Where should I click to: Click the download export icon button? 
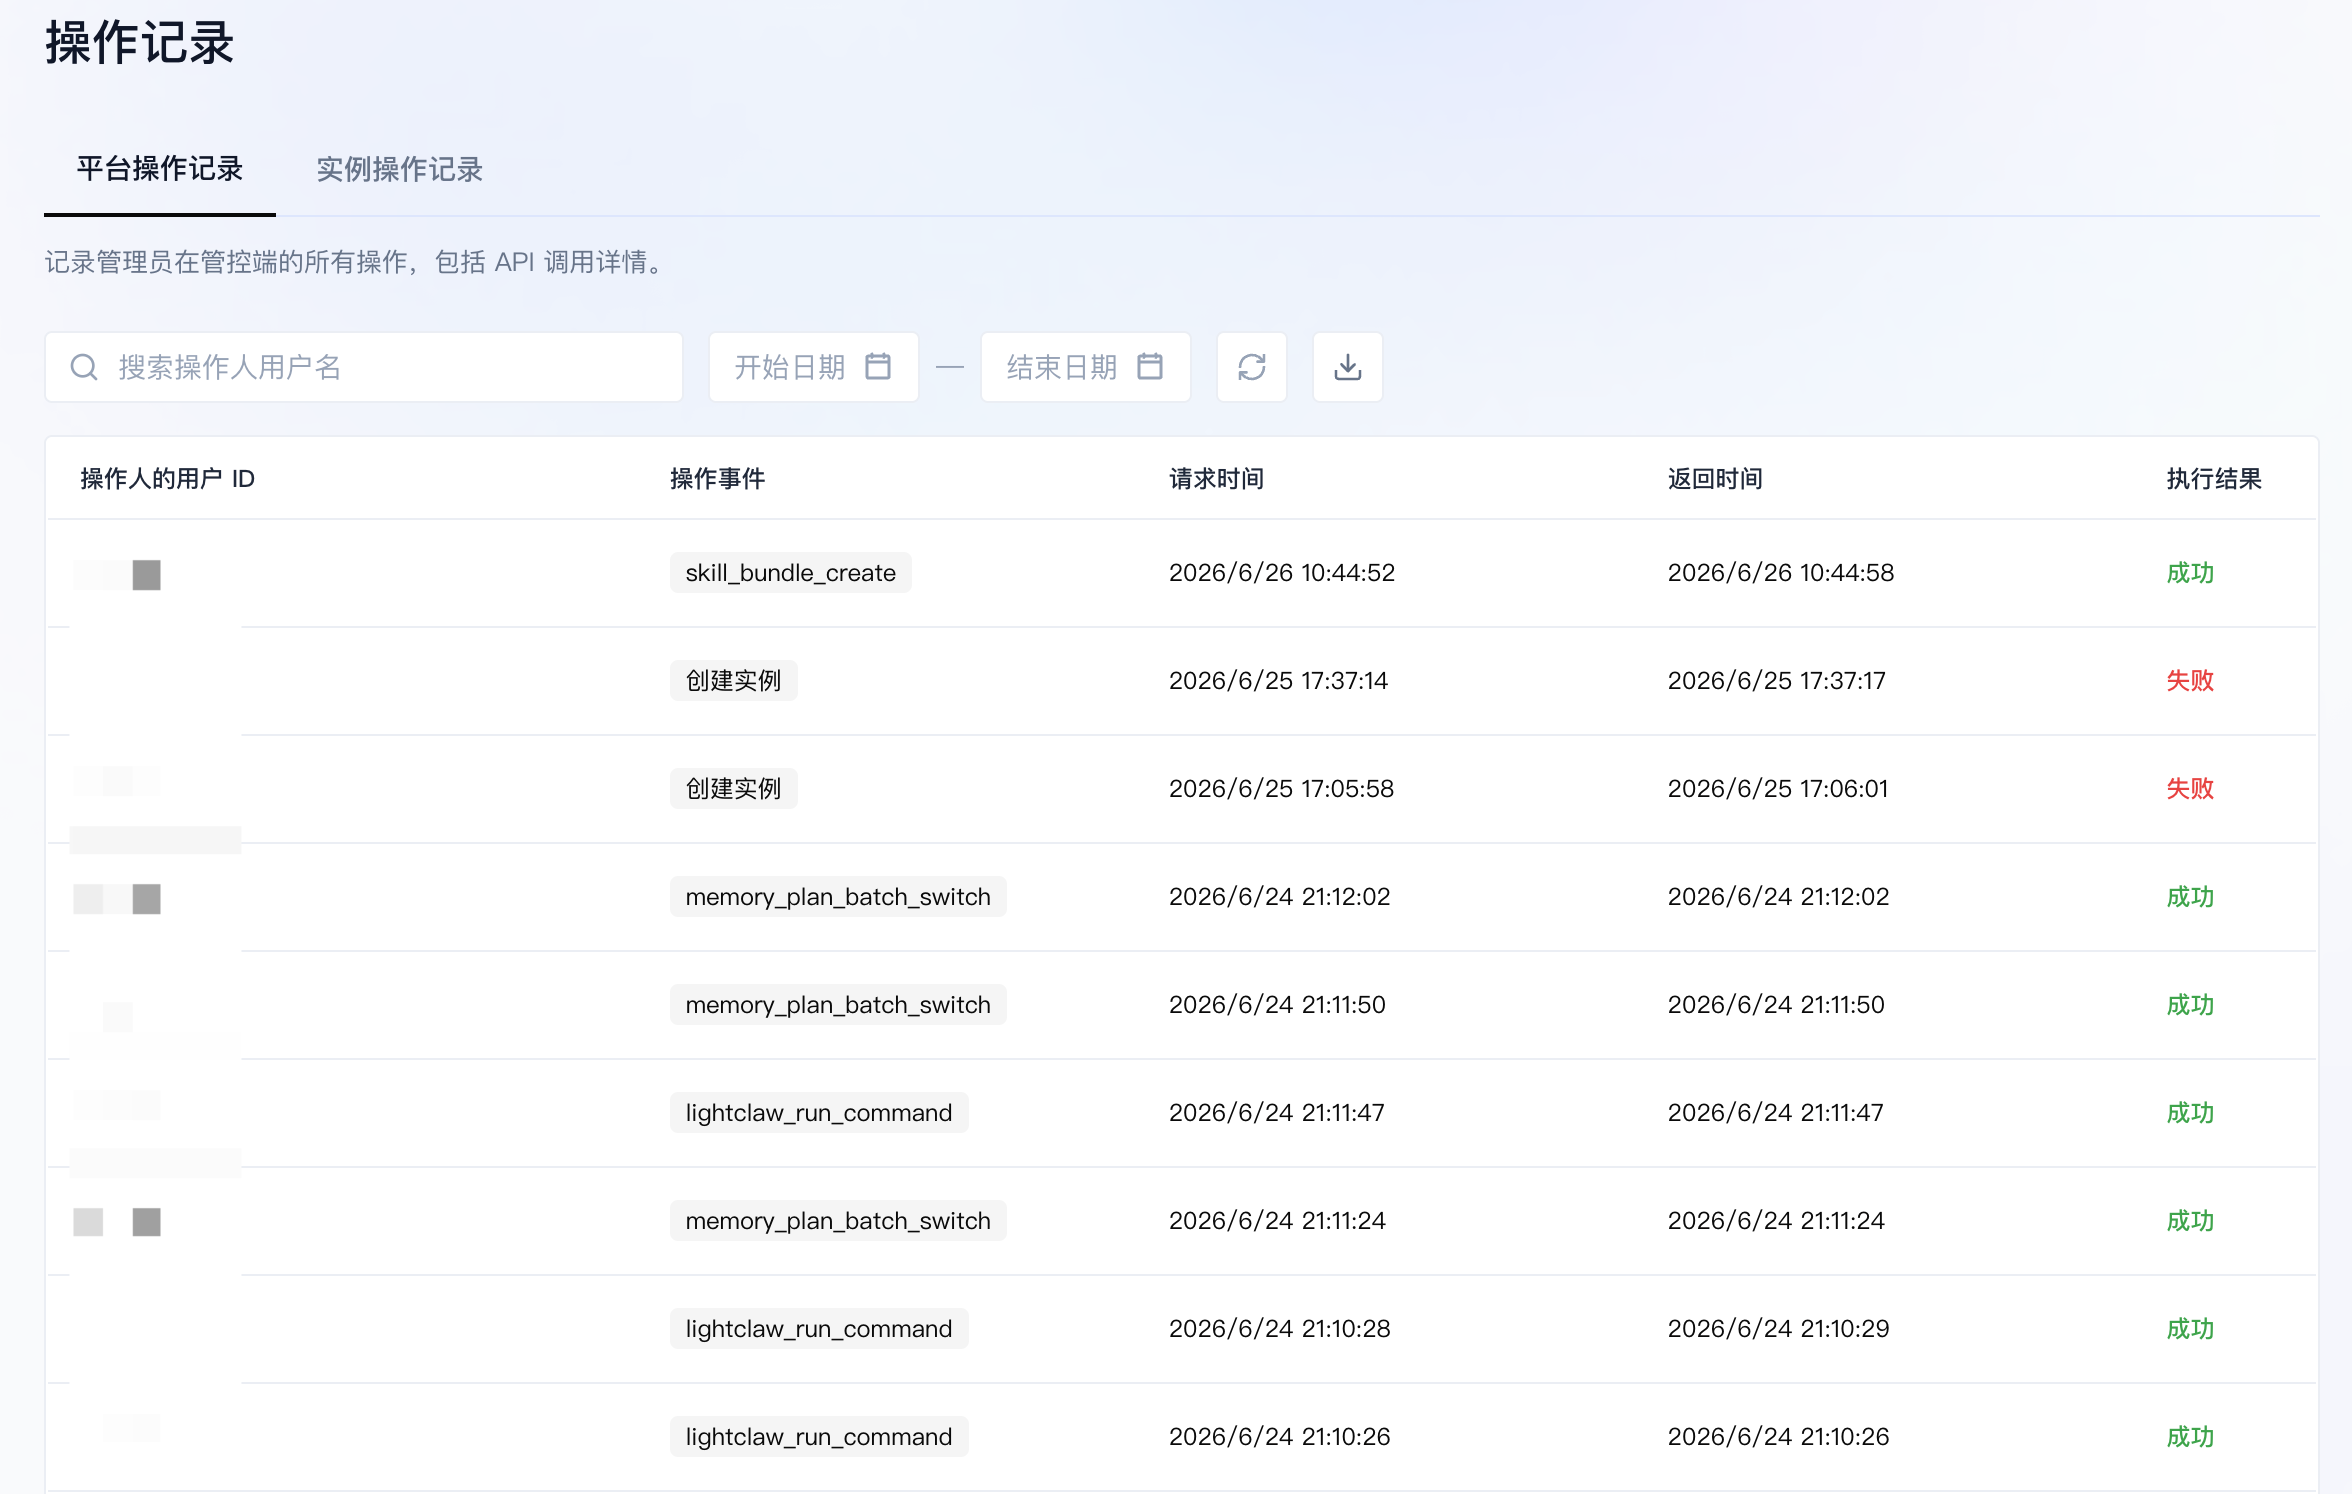[x=1347, y=367]
